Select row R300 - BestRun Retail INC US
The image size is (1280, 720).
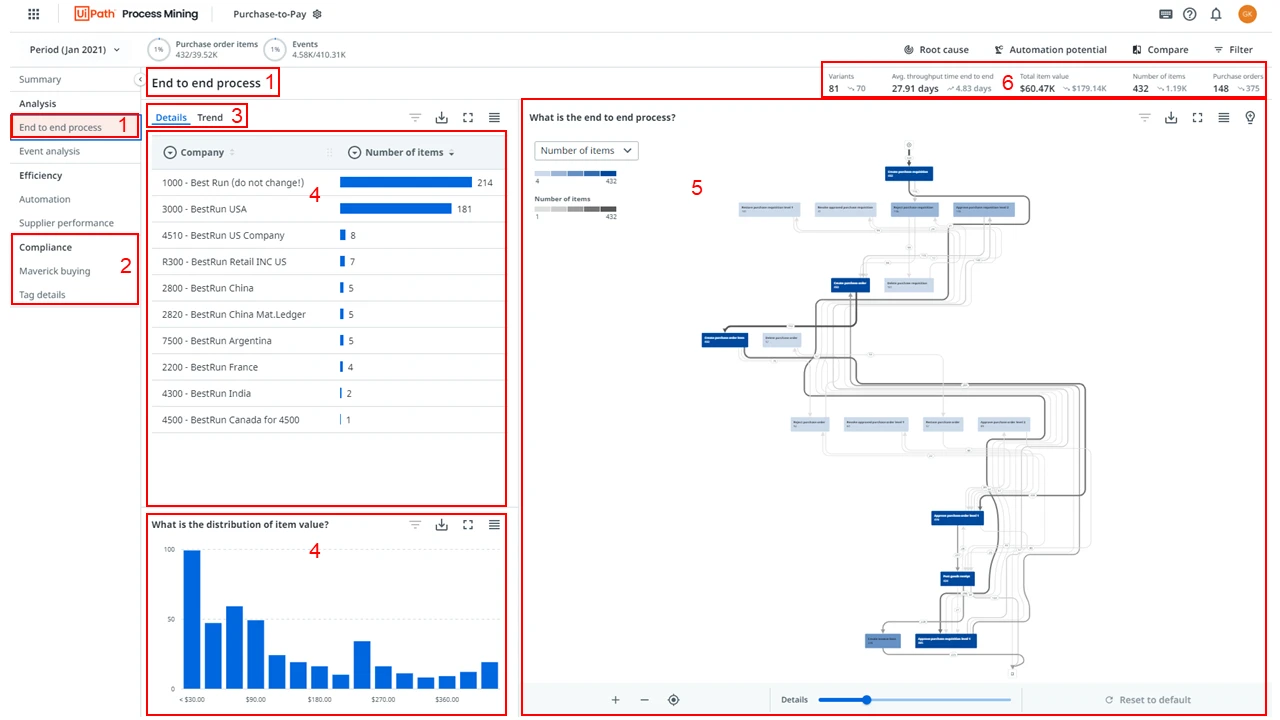327,262
